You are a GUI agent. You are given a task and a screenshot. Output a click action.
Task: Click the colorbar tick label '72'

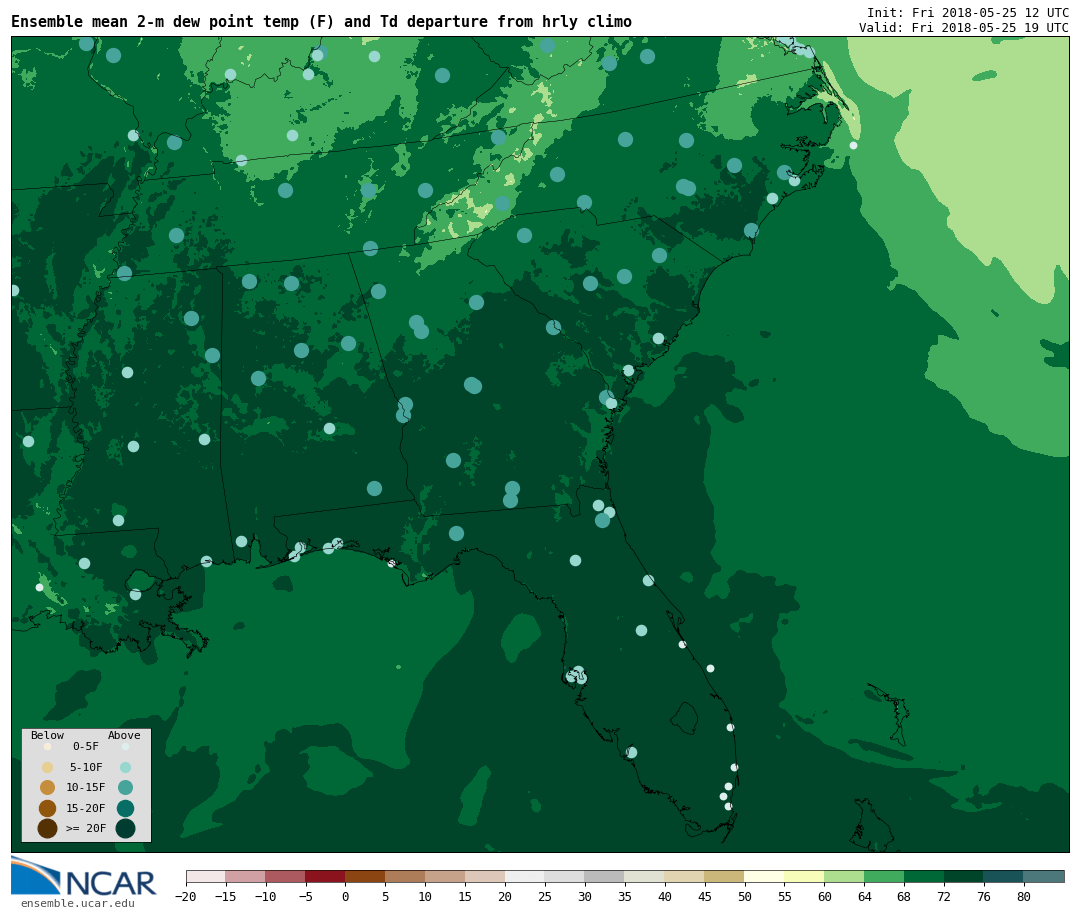[944, 896]
